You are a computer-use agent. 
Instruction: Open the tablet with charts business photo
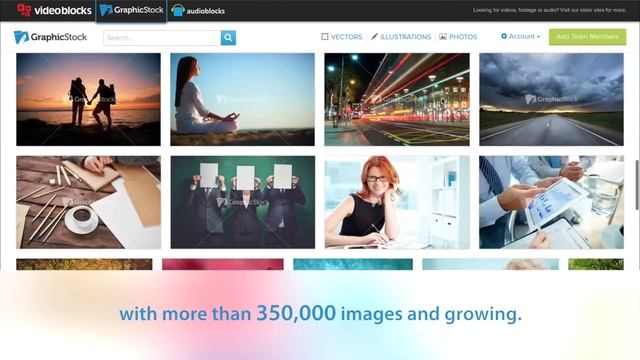click(x=551, y=202)
